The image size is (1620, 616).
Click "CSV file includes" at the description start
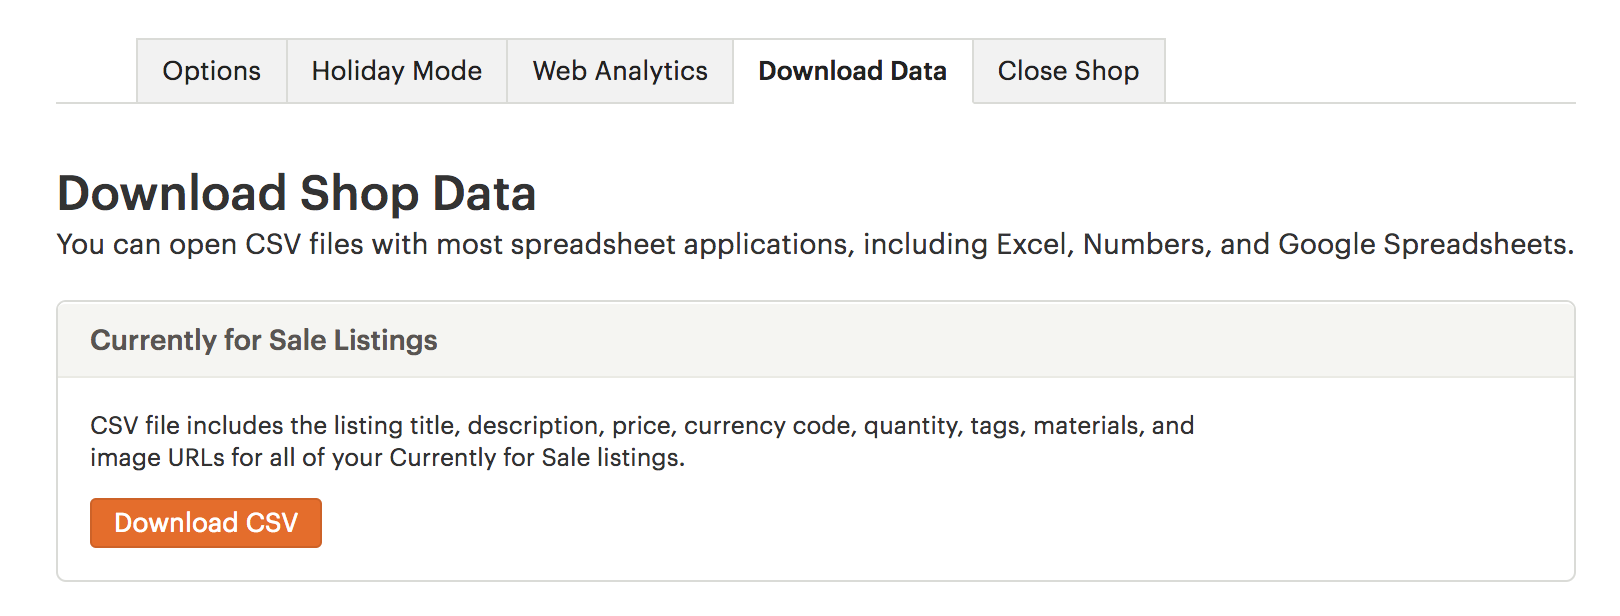click(x=187, y=426)
